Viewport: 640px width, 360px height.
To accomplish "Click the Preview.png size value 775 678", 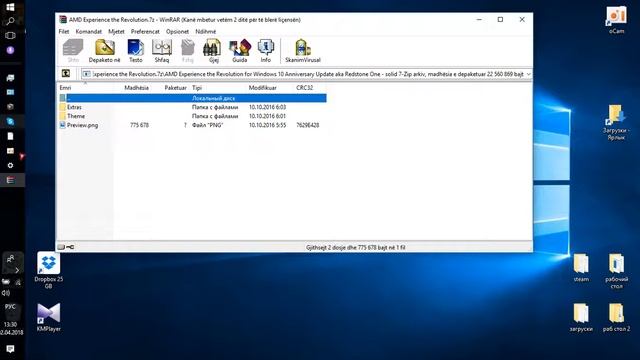I will (139, 125).
